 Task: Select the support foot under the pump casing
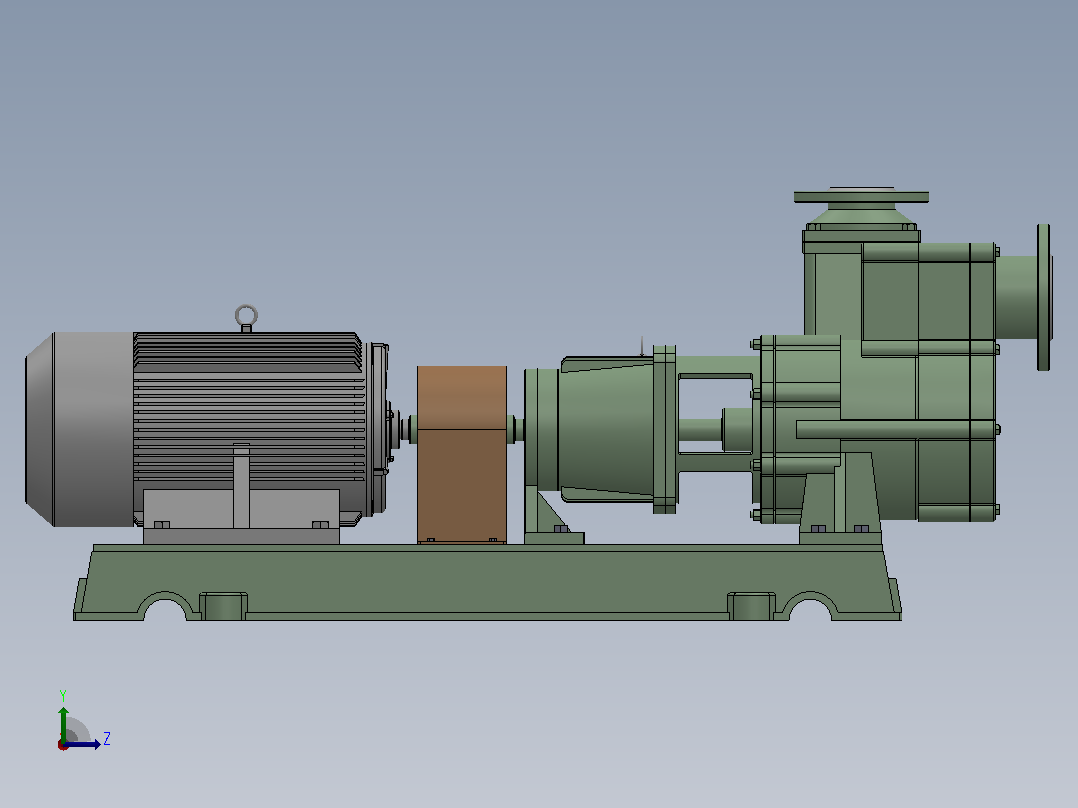point(841,497)
